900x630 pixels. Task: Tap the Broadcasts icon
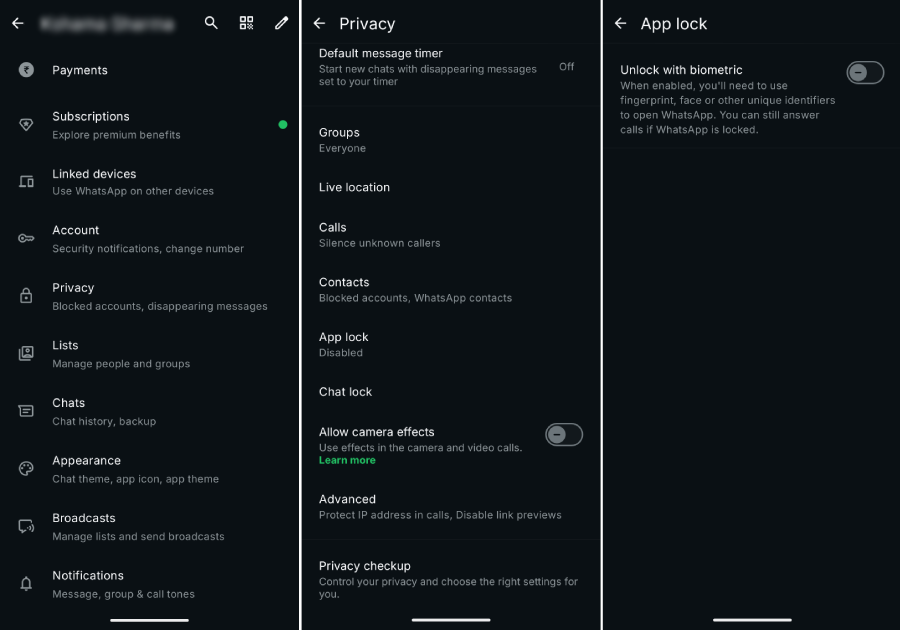[x=26, y=526]
